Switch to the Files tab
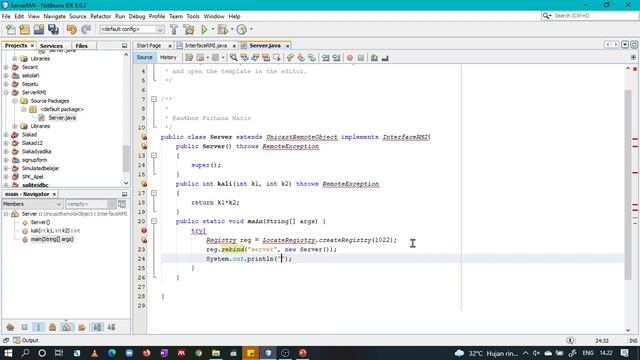 point(82,46)
